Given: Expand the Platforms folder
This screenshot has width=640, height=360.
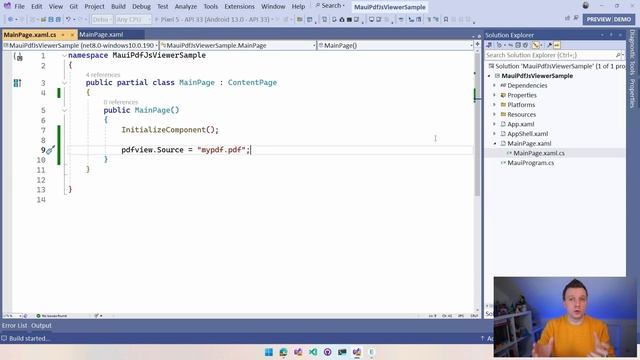Looking at the screenshot, I should click(495, 105).
